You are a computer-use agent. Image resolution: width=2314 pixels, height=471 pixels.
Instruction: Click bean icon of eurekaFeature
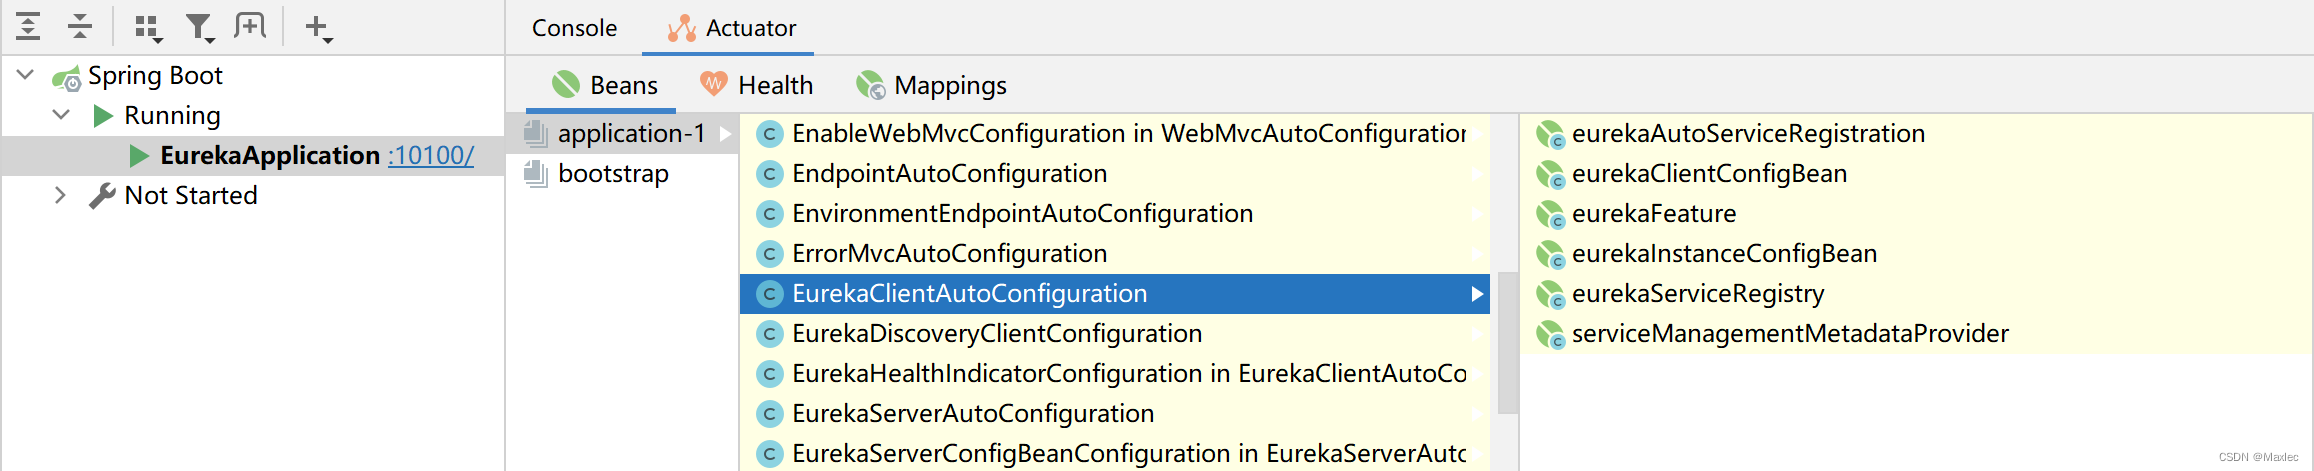coord(1550,214)
